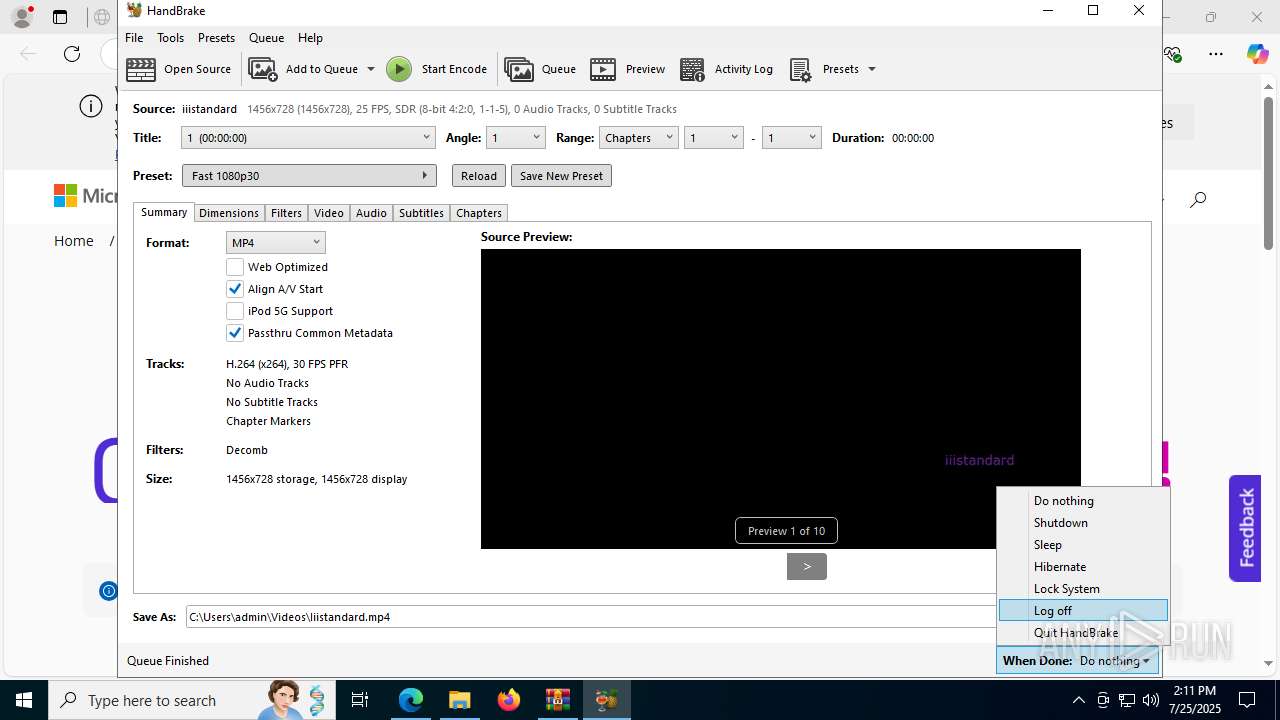Open the Help menu

pyautogui.click(x=310, y=38)
